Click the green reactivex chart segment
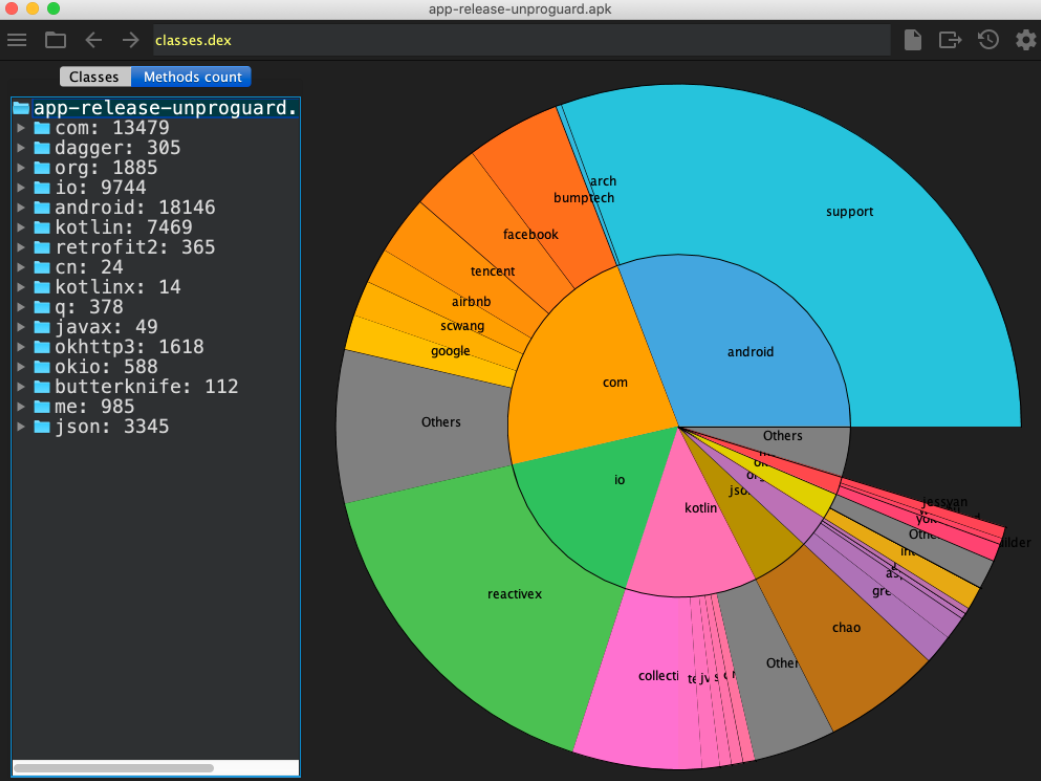Screen dimensions: 1041x781 pos(515,594)
